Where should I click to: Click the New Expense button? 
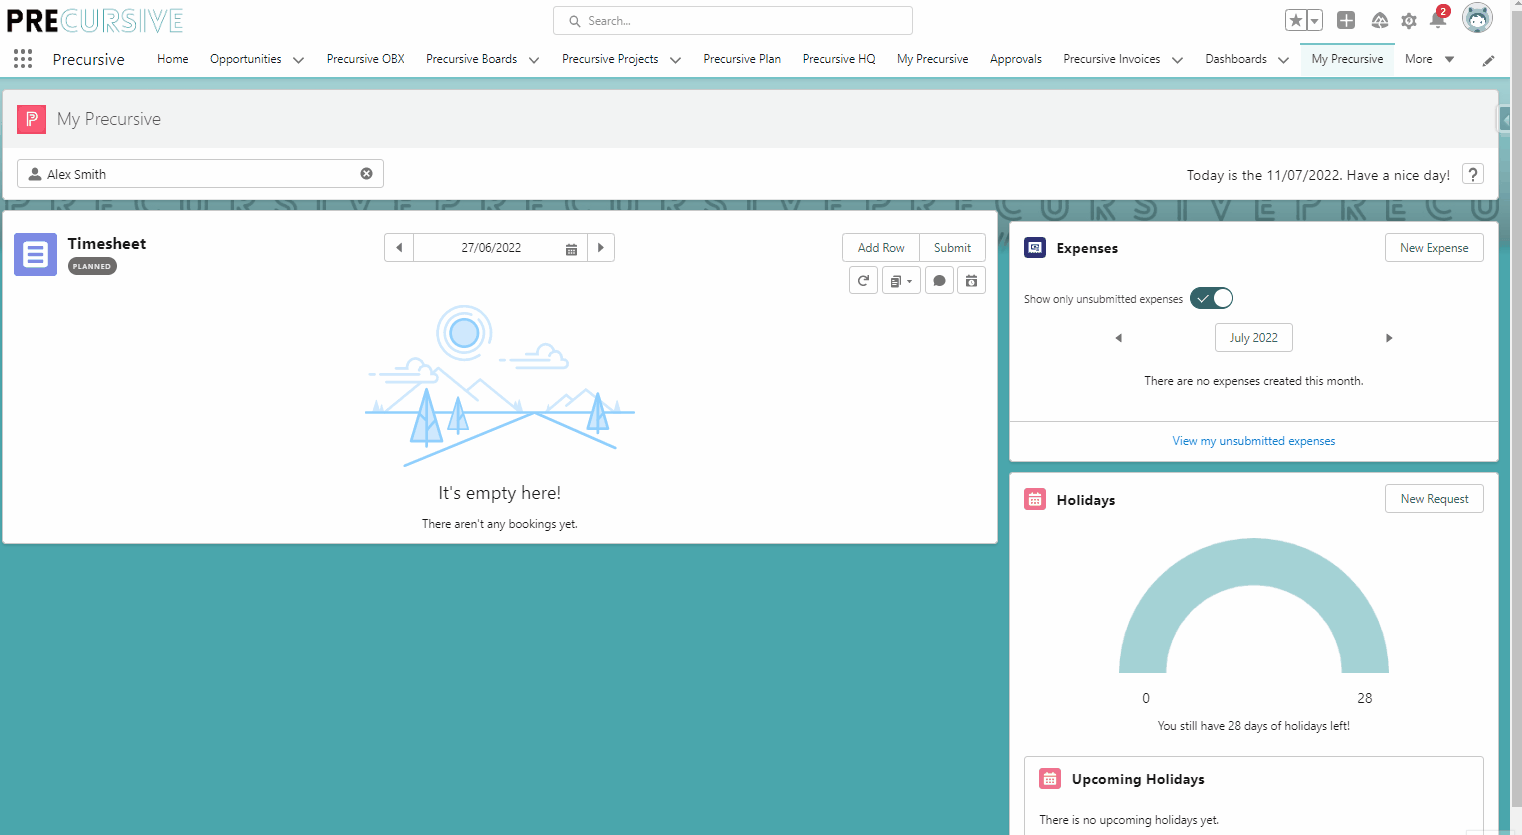click(1433, 248)
